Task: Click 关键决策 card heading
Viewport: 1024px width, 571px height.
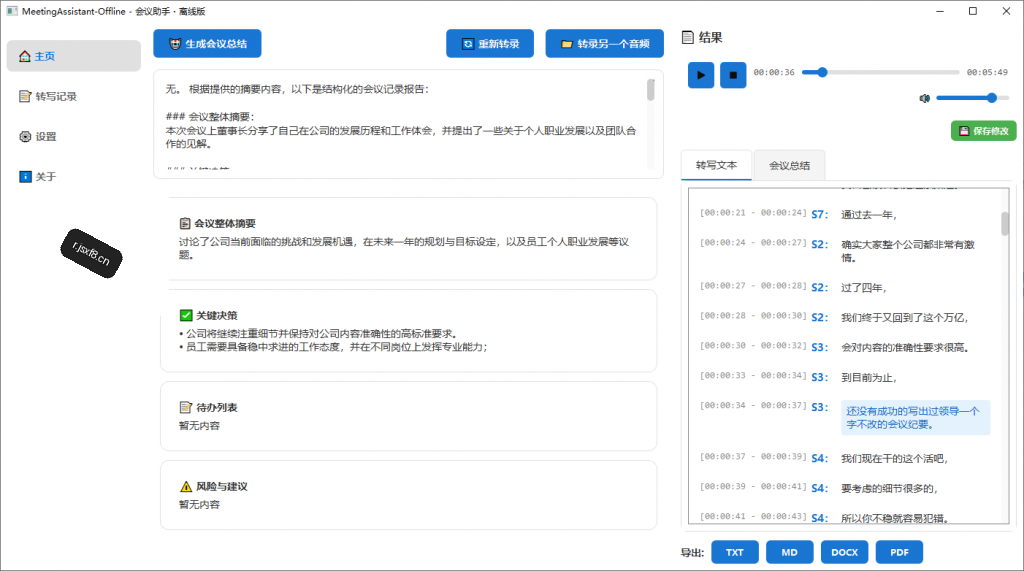Action: 217,316
